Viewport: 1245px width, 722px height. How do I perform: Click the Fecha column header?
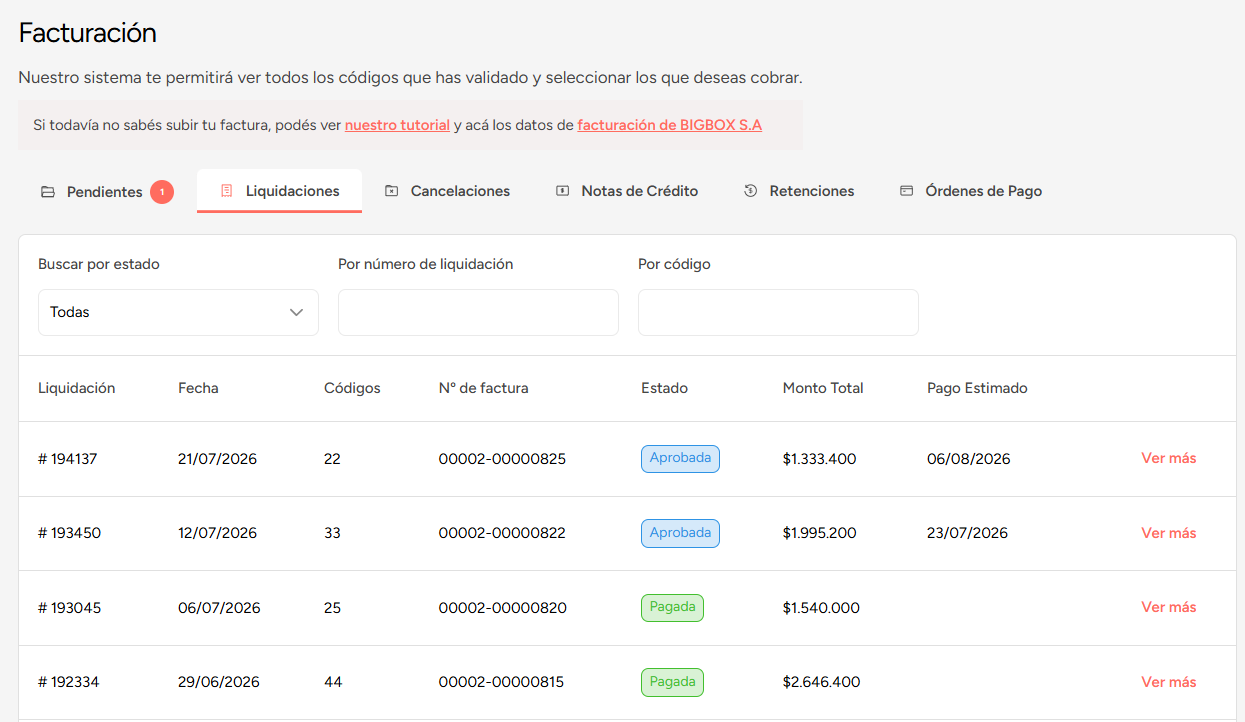click(198, 388)
